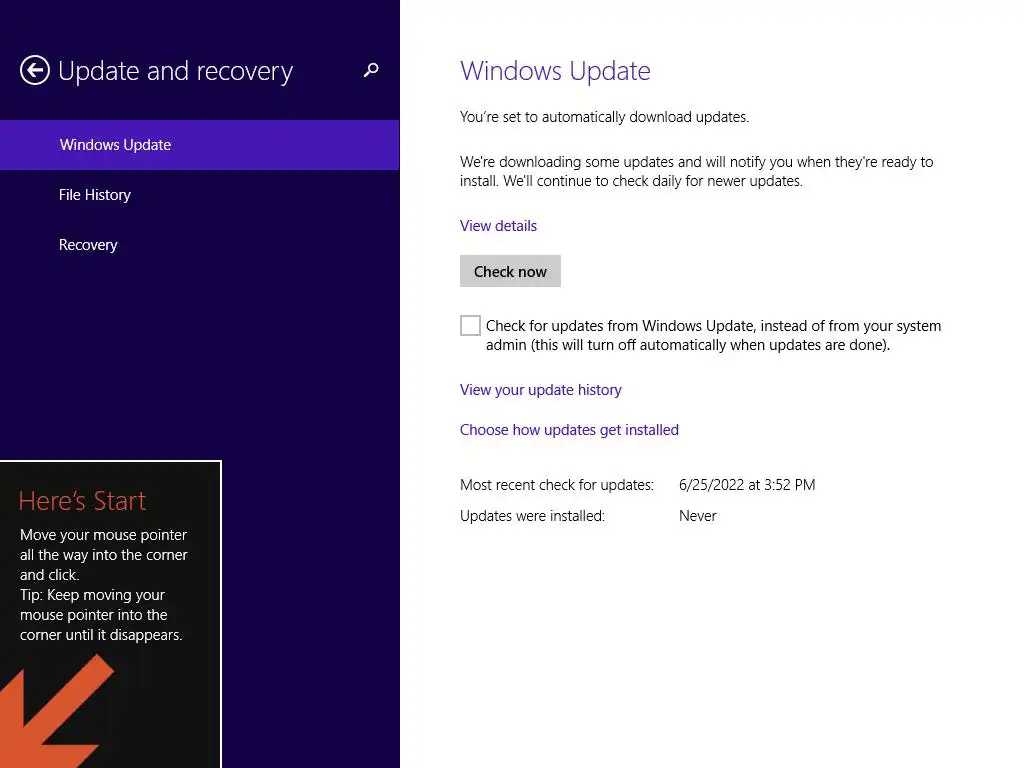The width and height of the screenshot is (1024, 768).
Task: Click the Most recent check for updates label
Action: coord(556,485)
